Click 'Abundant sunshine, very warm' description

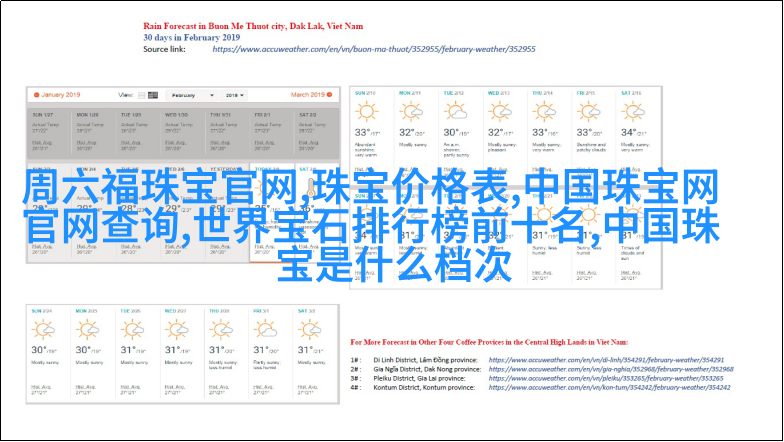365,150
